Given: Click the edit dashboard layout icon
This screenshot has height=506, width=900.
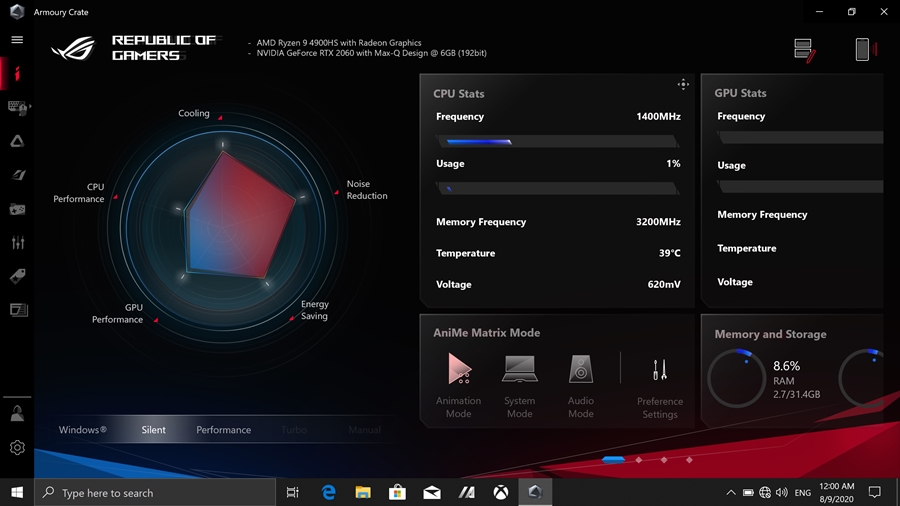Looking at the screenshot, I should pyautogui.click(x=804, y=50).
